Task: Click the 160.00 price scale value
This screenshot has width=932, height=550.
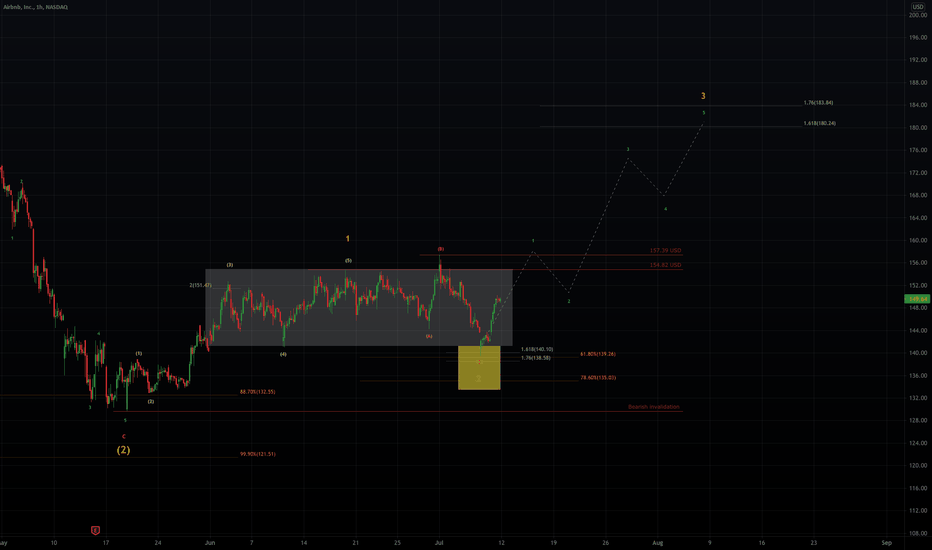Action: coord(918,240)
